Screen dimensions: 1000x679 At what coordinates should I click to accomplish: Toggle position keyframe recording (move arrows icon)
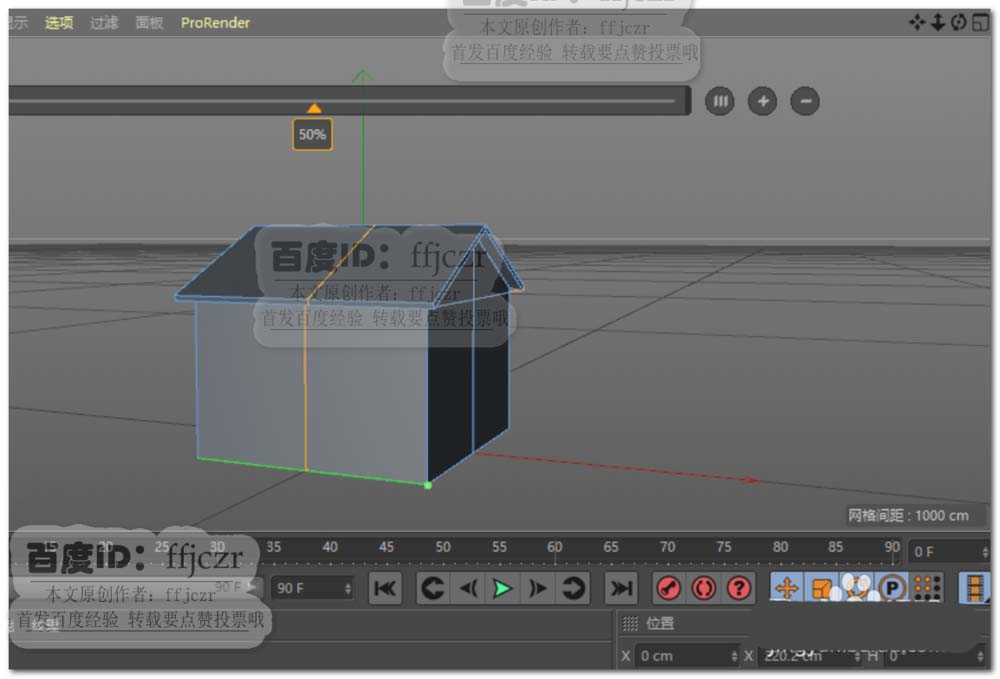coord(787,588)
